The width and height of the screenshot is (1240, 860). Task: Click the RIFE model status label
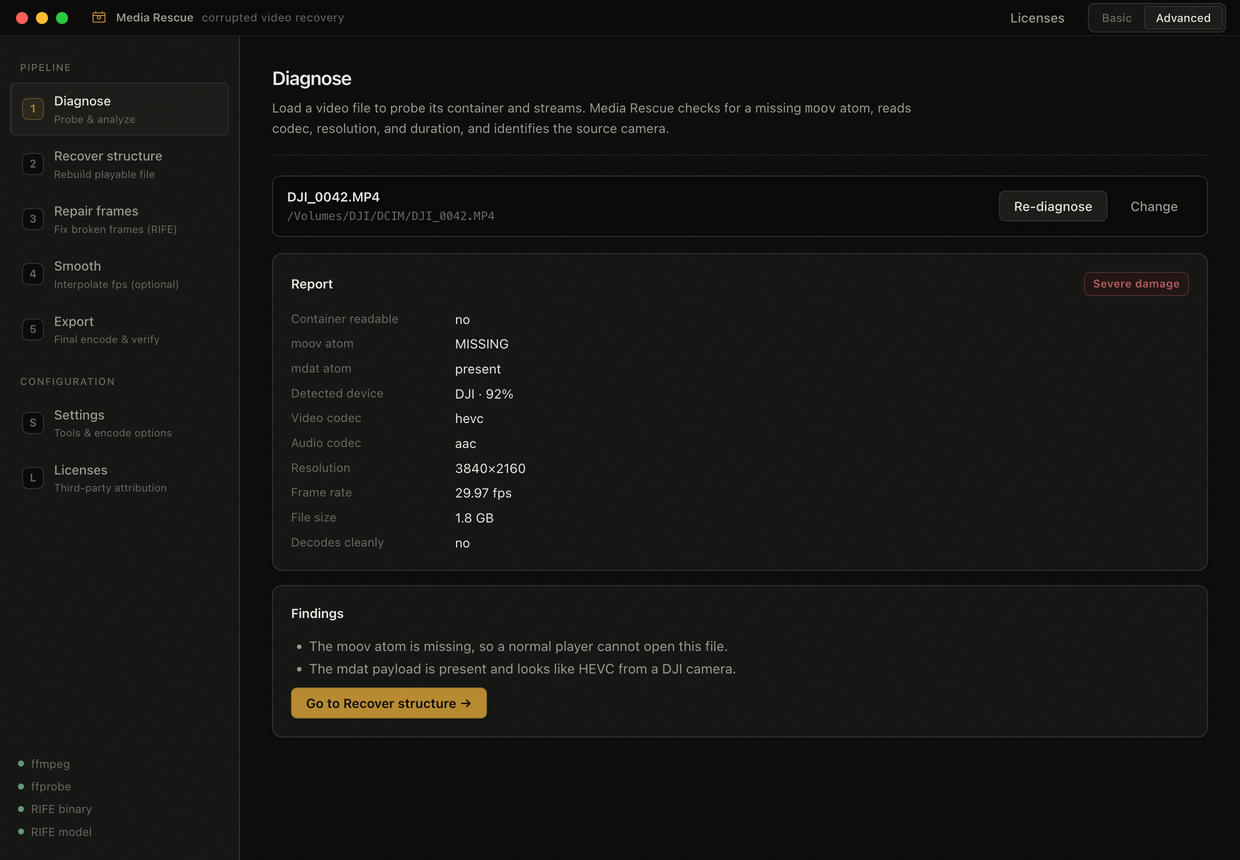(x=61, y=832)
